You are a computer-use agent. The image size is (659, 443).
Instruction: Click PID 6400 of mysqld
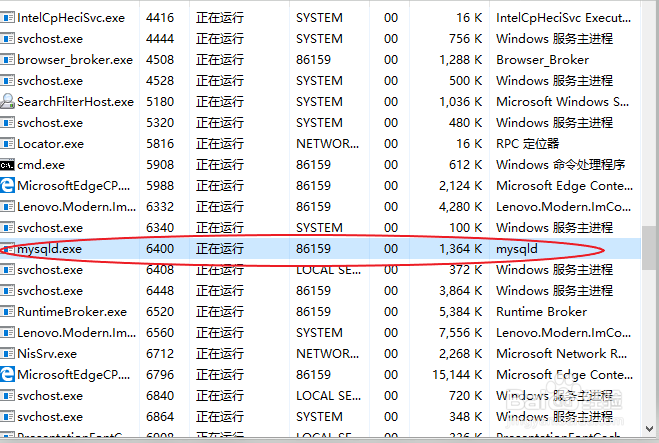coord(160,249)
